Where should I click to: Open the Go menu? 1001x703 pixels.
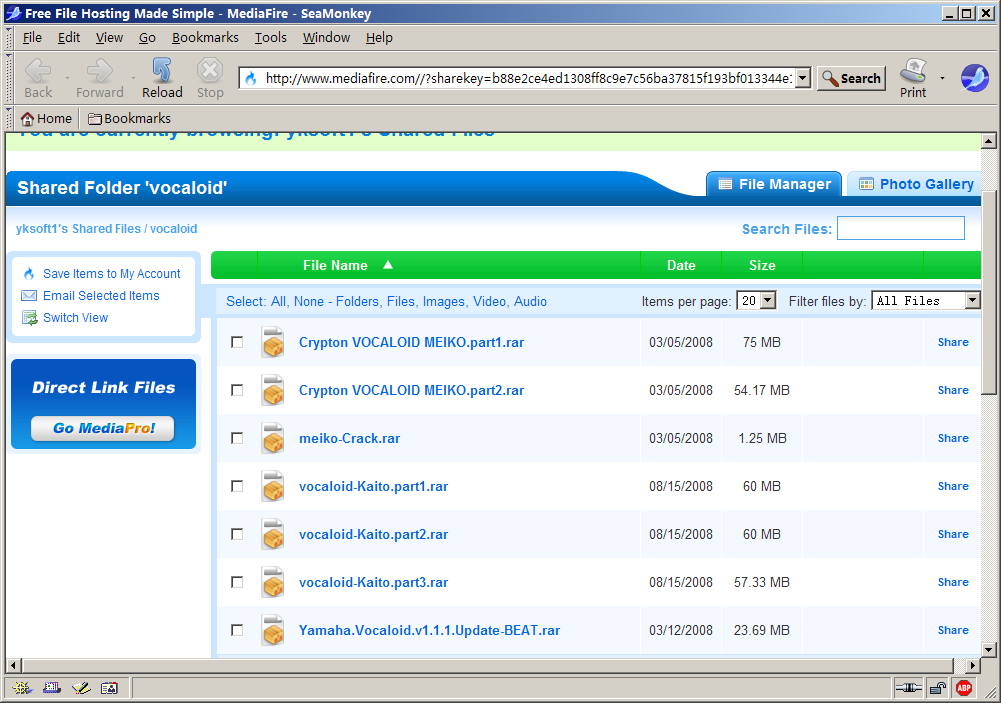point(147,38)
